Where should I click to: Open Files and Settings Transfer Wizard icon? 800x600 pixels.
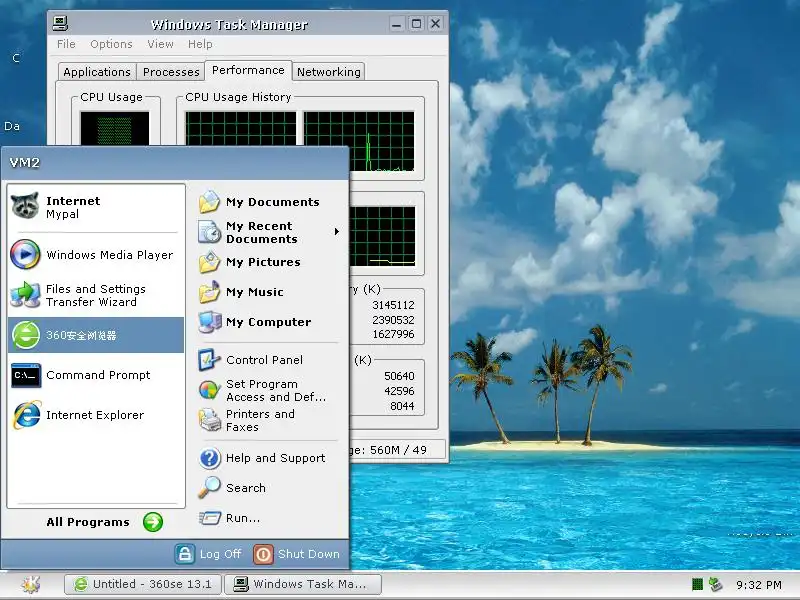[x=25, y=294]
